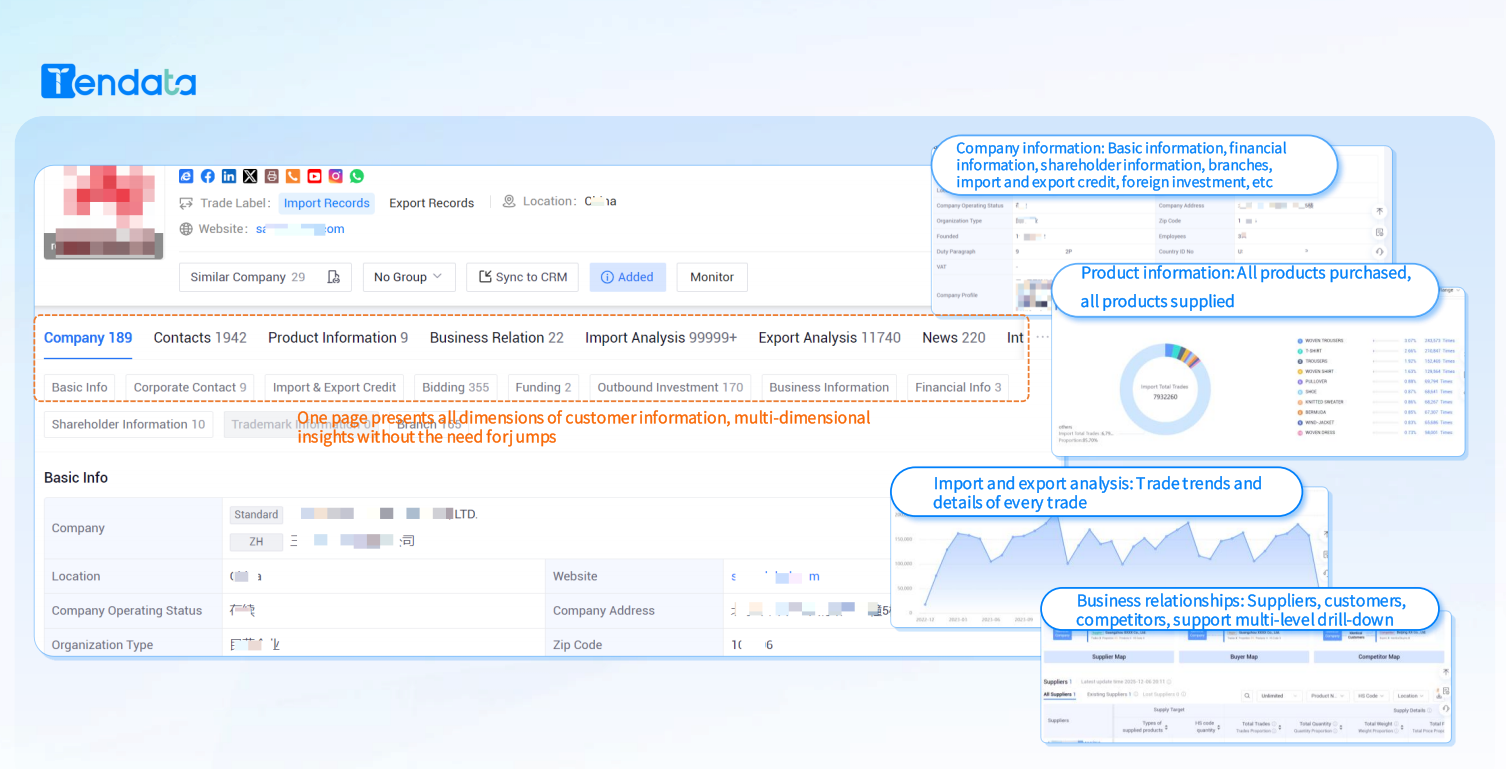The width and height of the screenshot is (1506, 769).
Task: Click the globe icon next to Website
Action: (186, 228)
